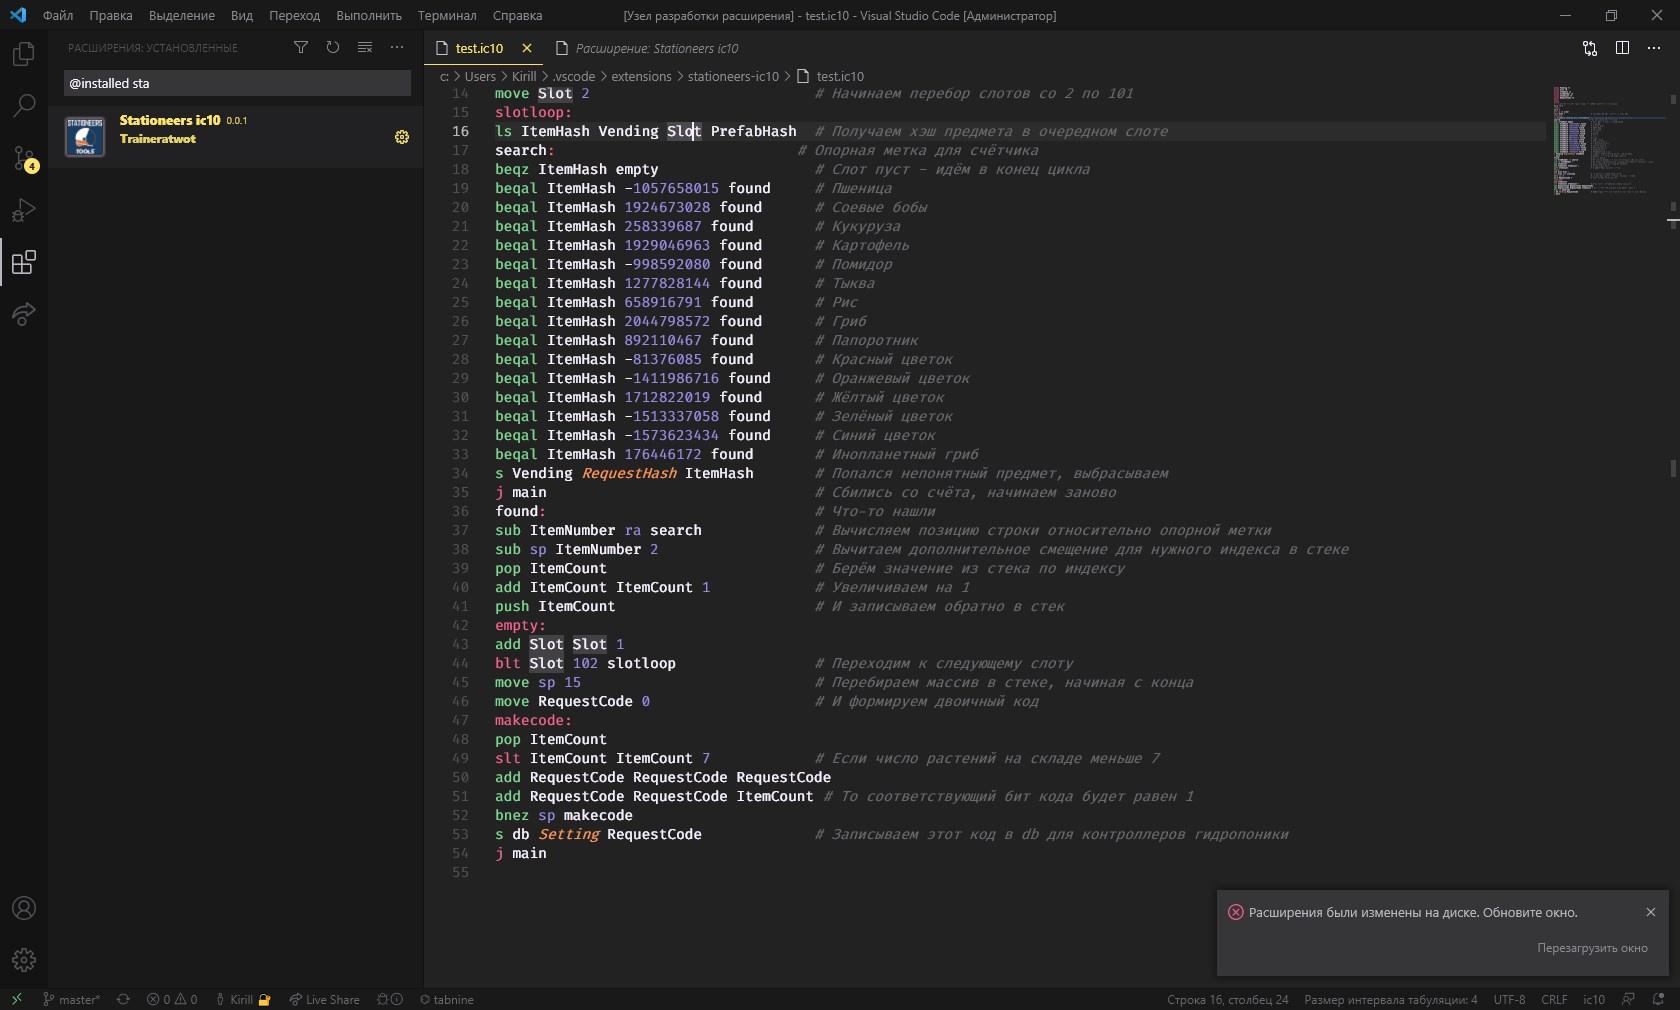Open the Manage gear in activity bar
Image resolution: width=1680 pixels, height=1010 pixels.
[24, 960]
